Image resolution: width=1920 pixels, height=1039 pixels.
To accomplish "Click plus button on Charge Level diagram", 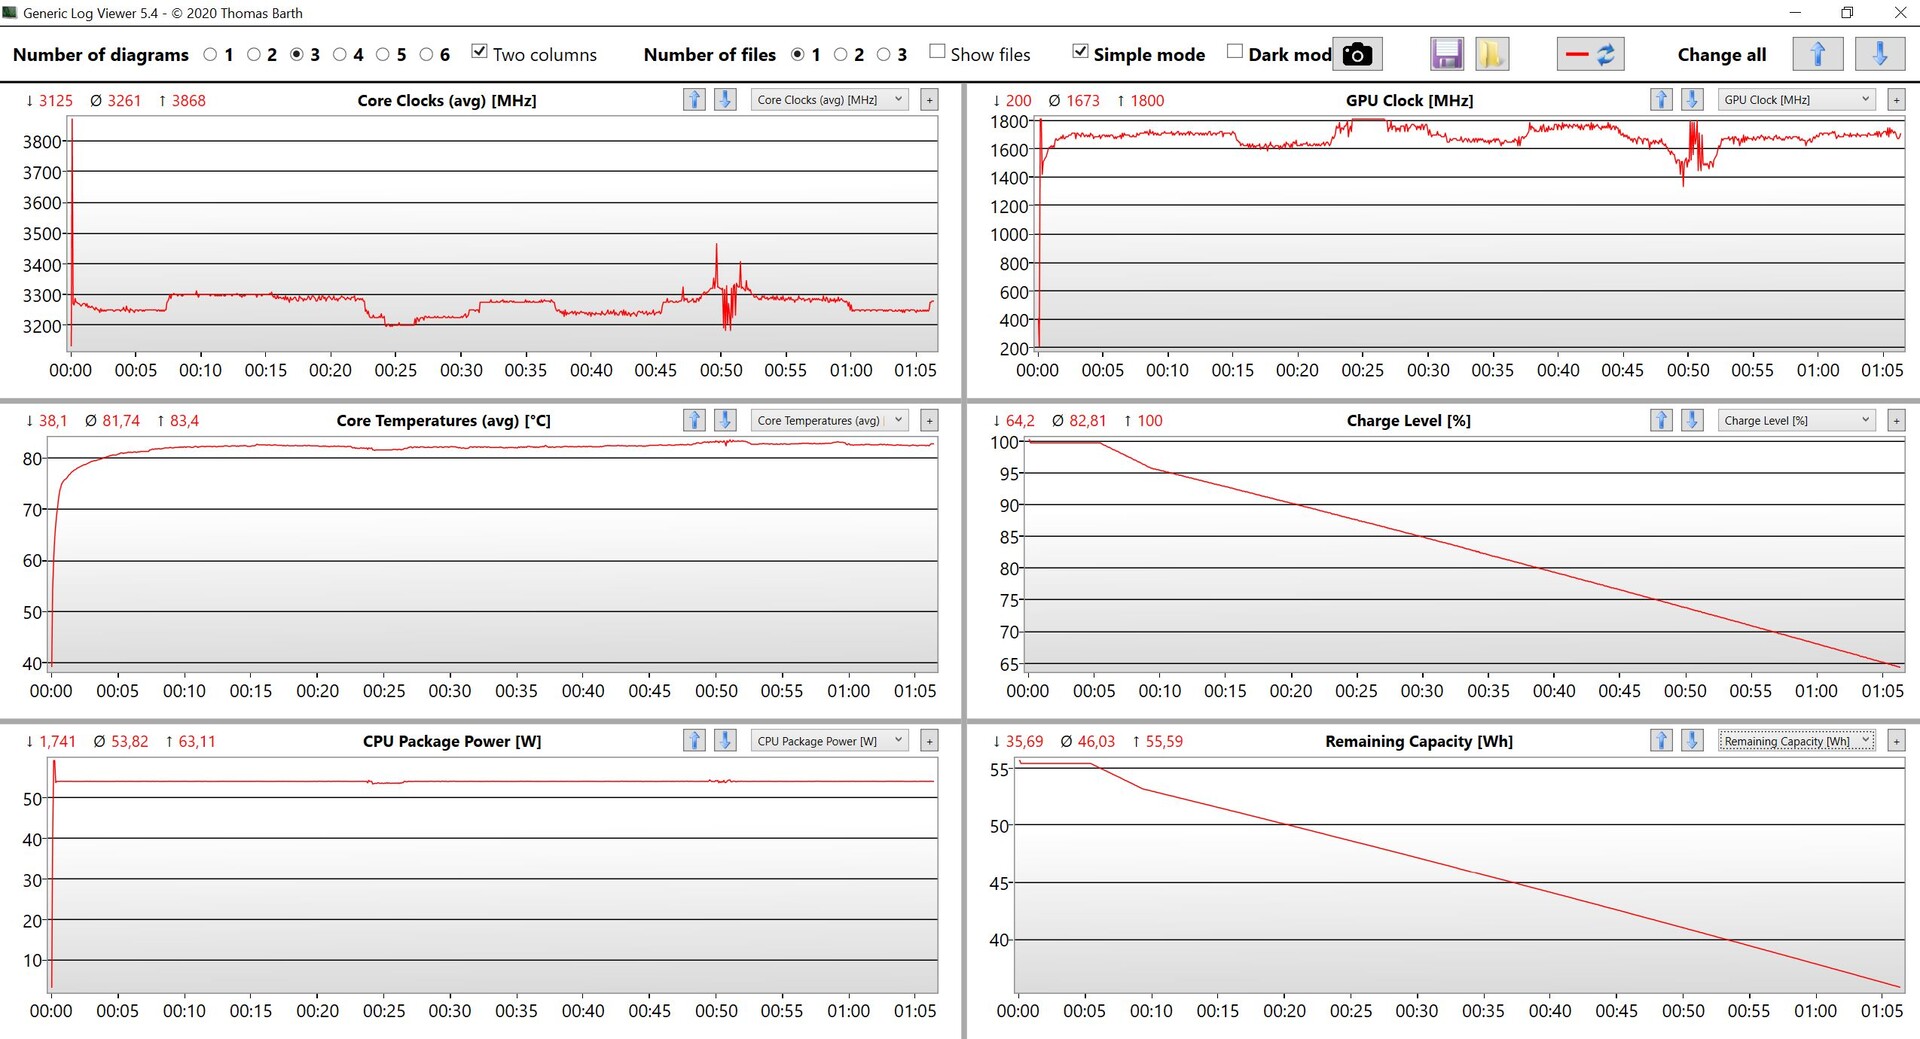I will coord(1896,421).
